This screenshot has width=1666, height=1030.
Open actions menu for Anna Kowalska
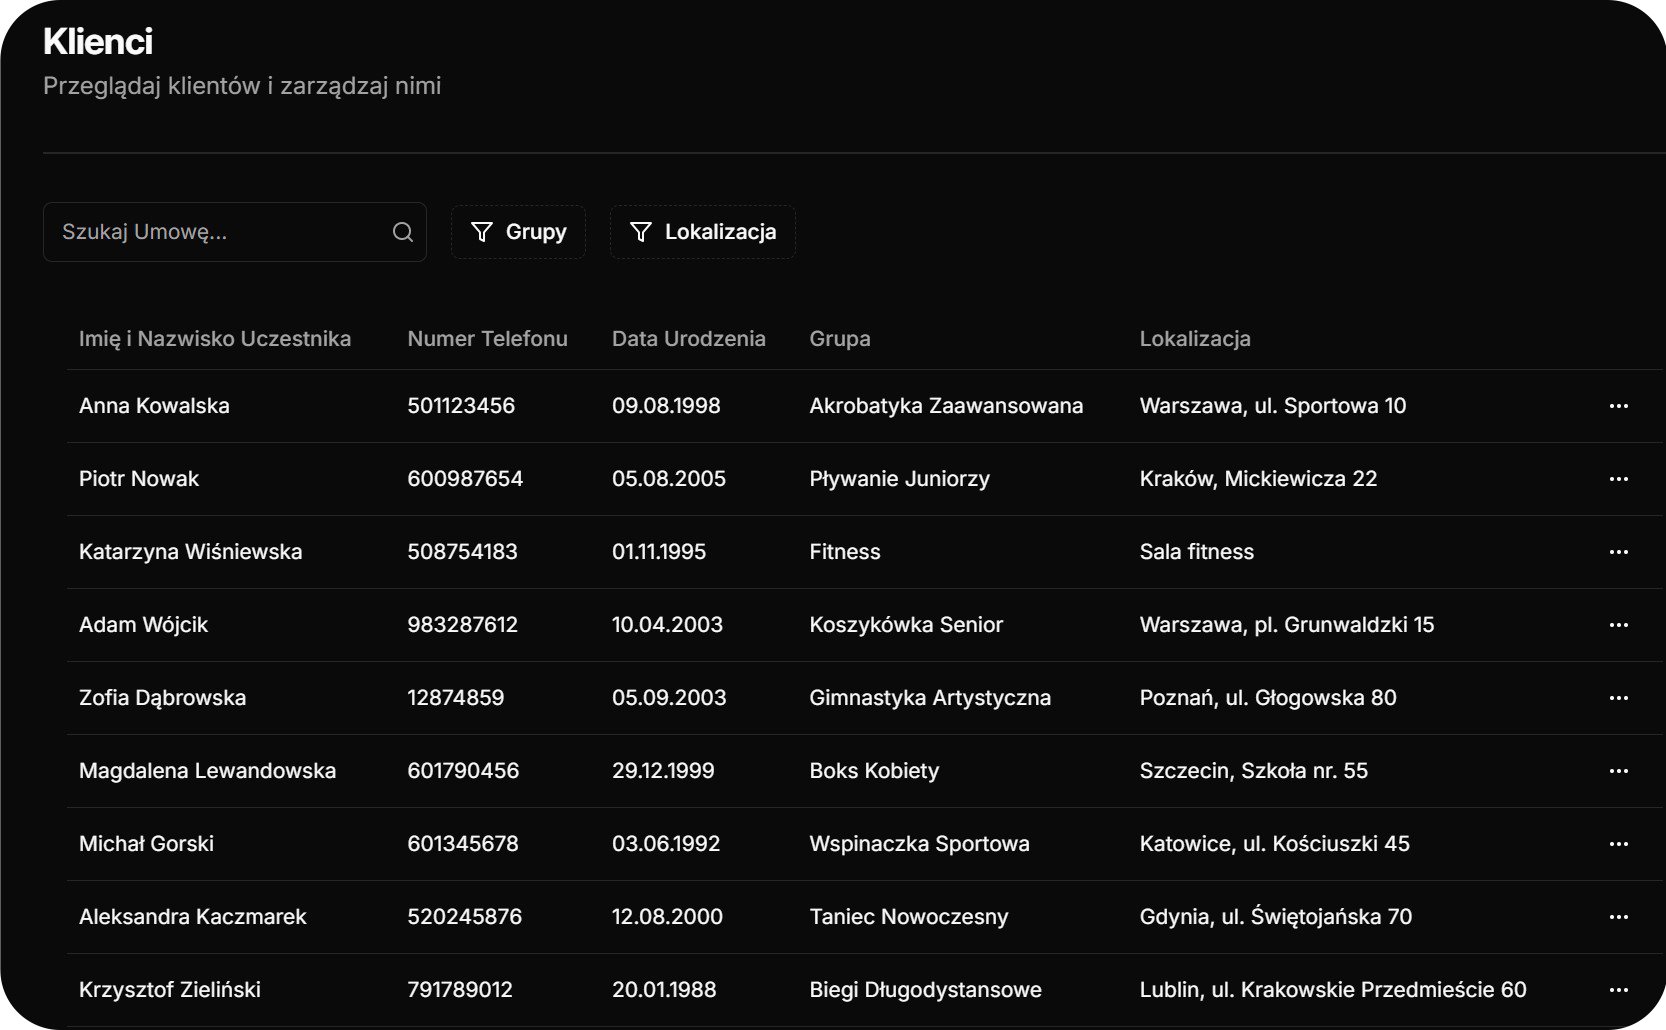click(x=1618, y=406)
